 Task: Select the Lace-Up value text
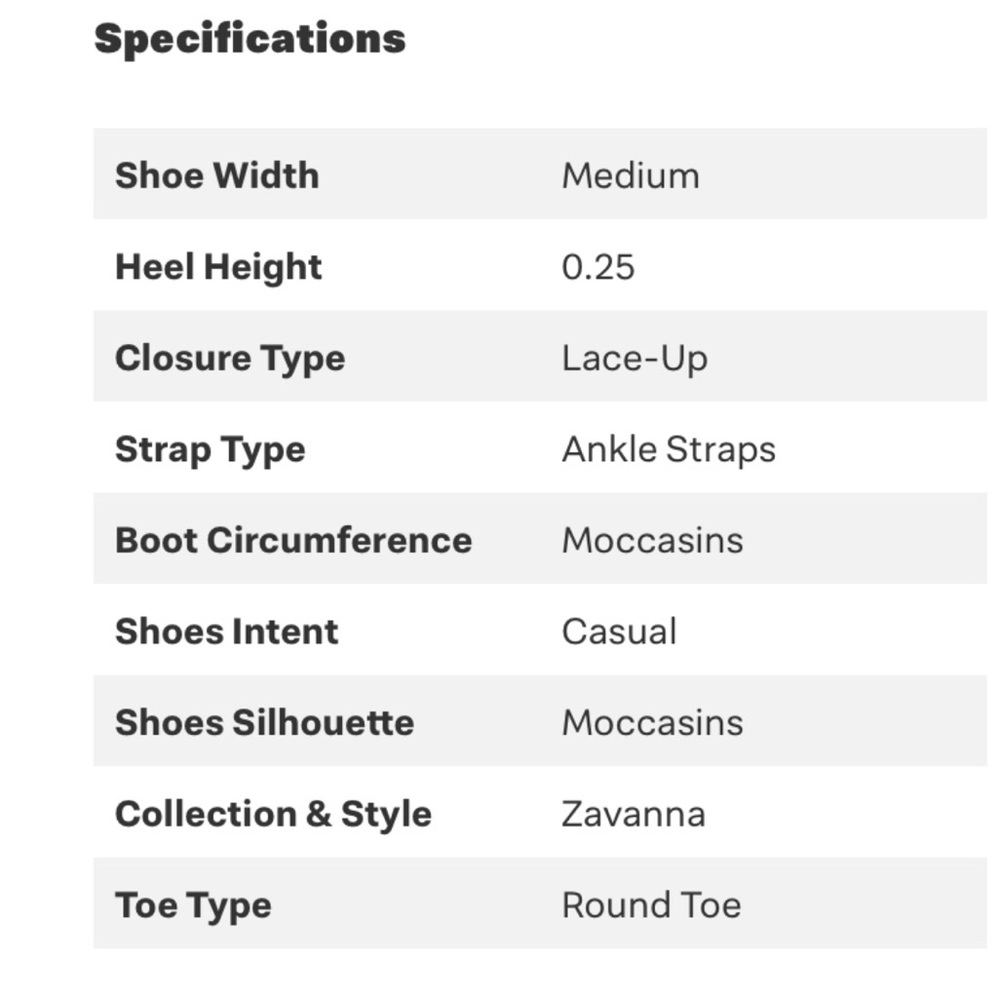(634, 358)
